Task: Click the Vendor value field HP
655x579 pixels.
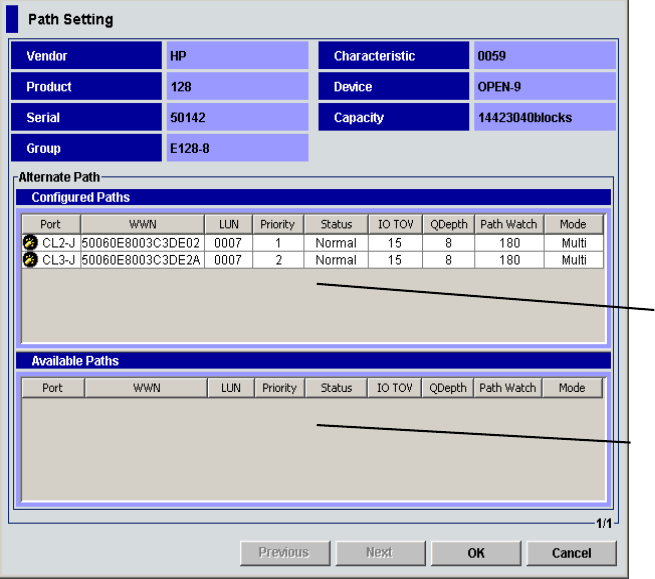Action: click(234, 56)
